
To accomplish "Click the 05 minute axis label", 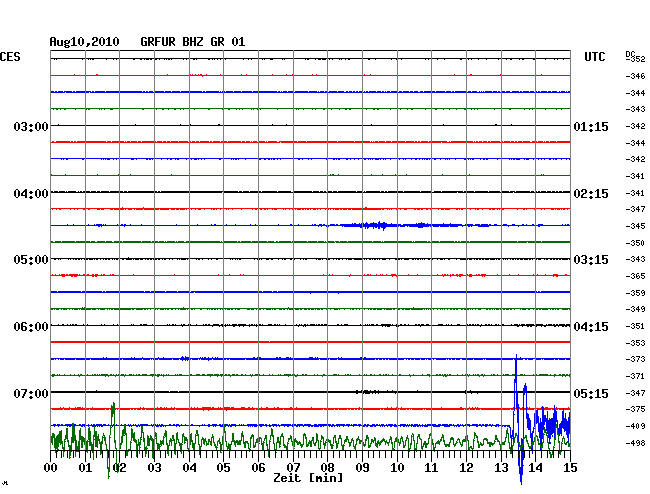I will click(x=223, y=467).
